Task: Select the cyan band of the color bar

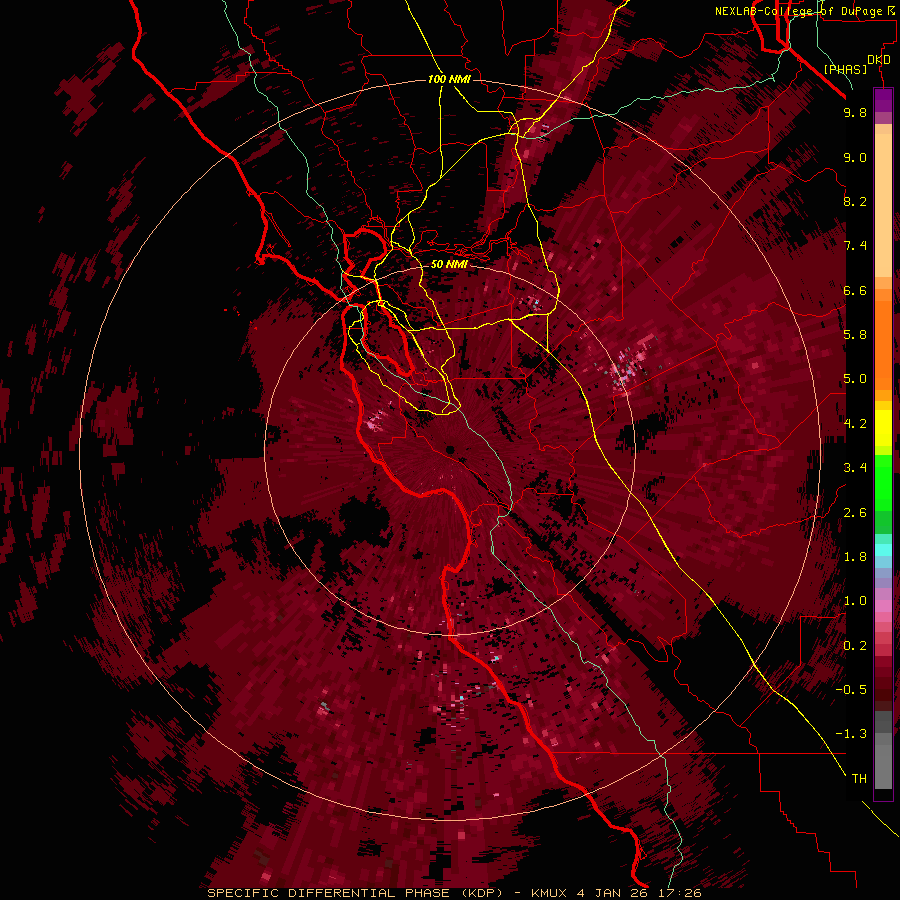Action: pos(883,550)
